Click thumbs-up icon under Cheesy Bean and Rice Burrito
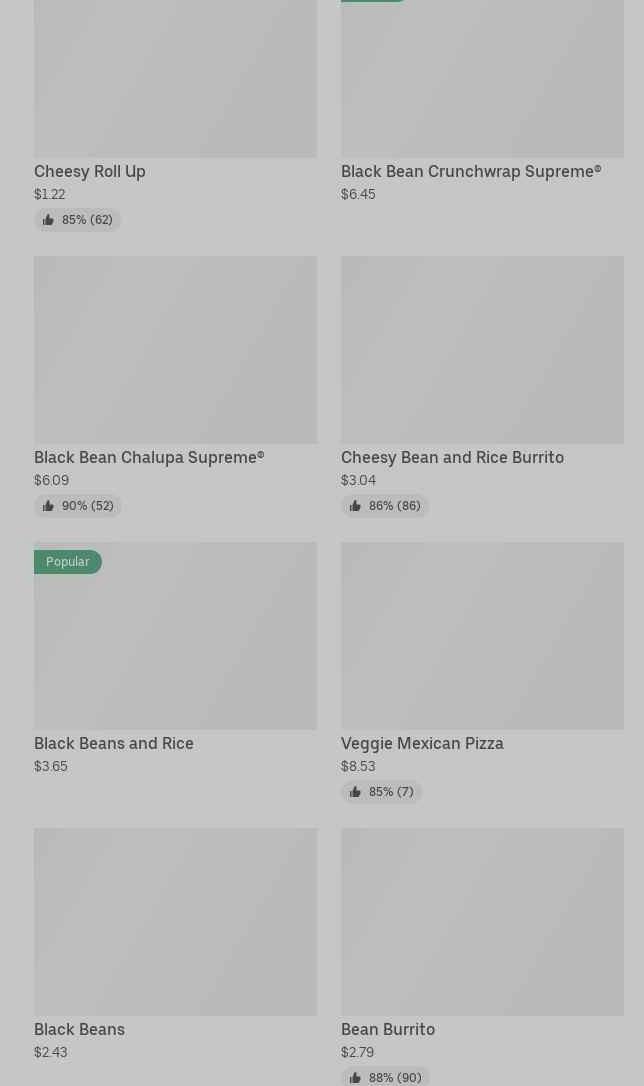 coord(355,506)
